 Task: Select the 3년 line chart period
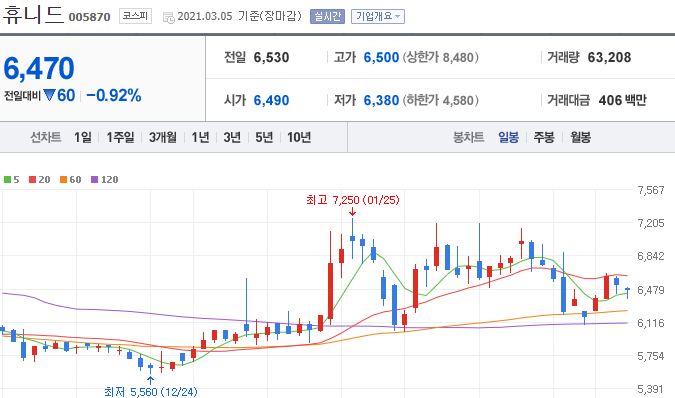(x=232, y=137)
